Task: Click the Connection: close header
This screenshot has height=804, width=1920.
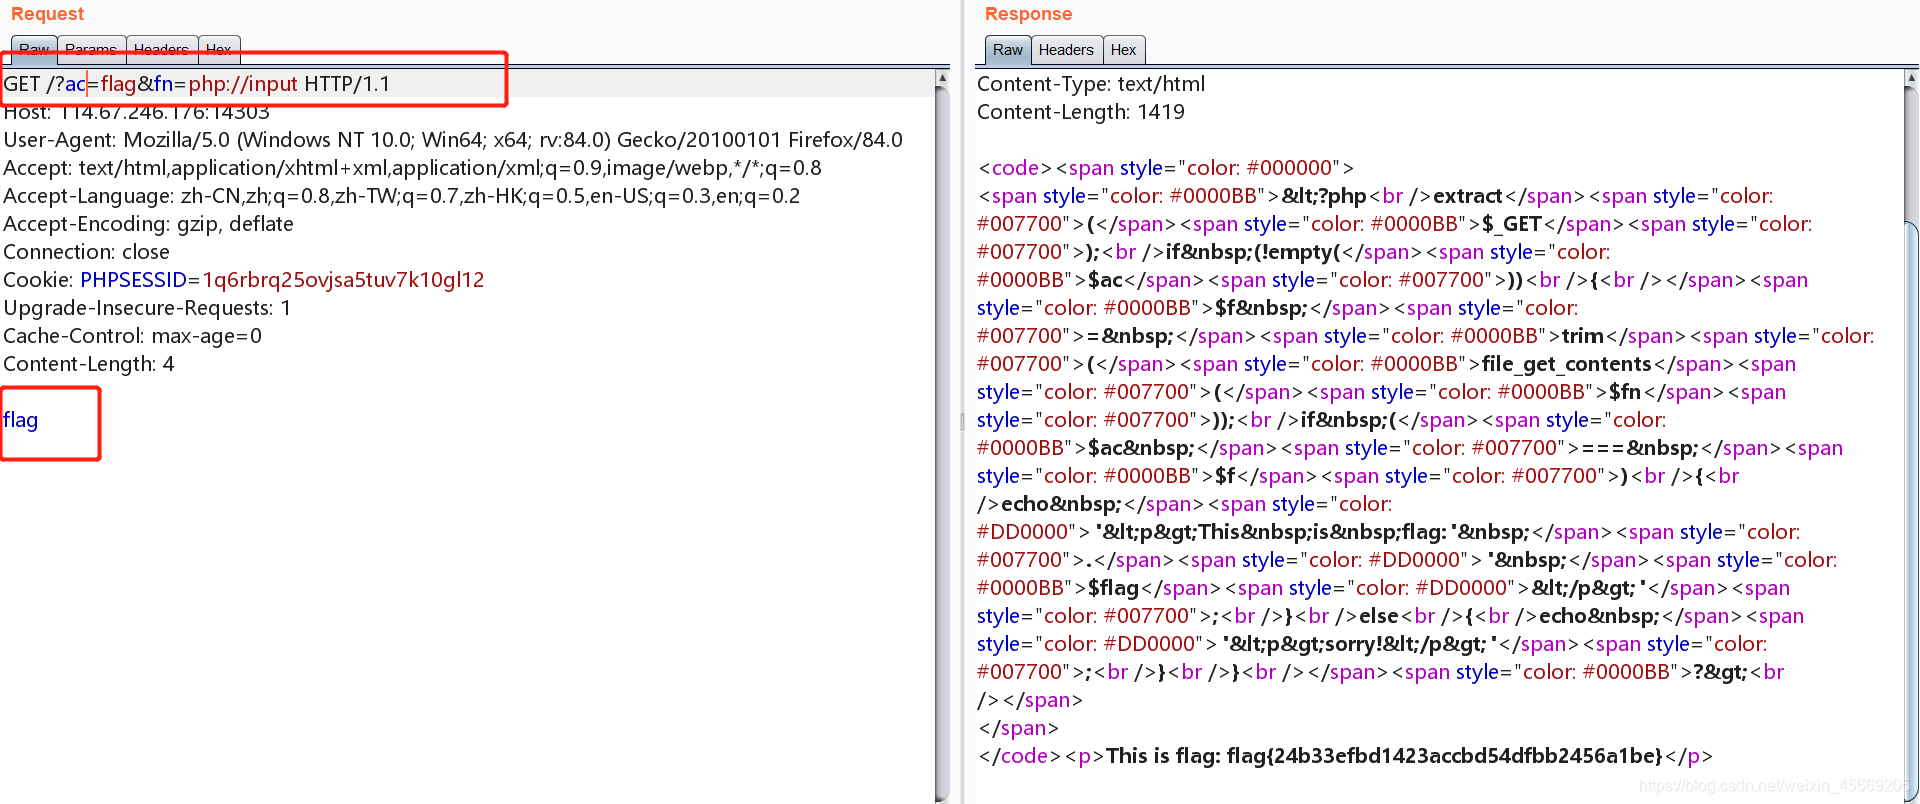Action: (86, 252)
